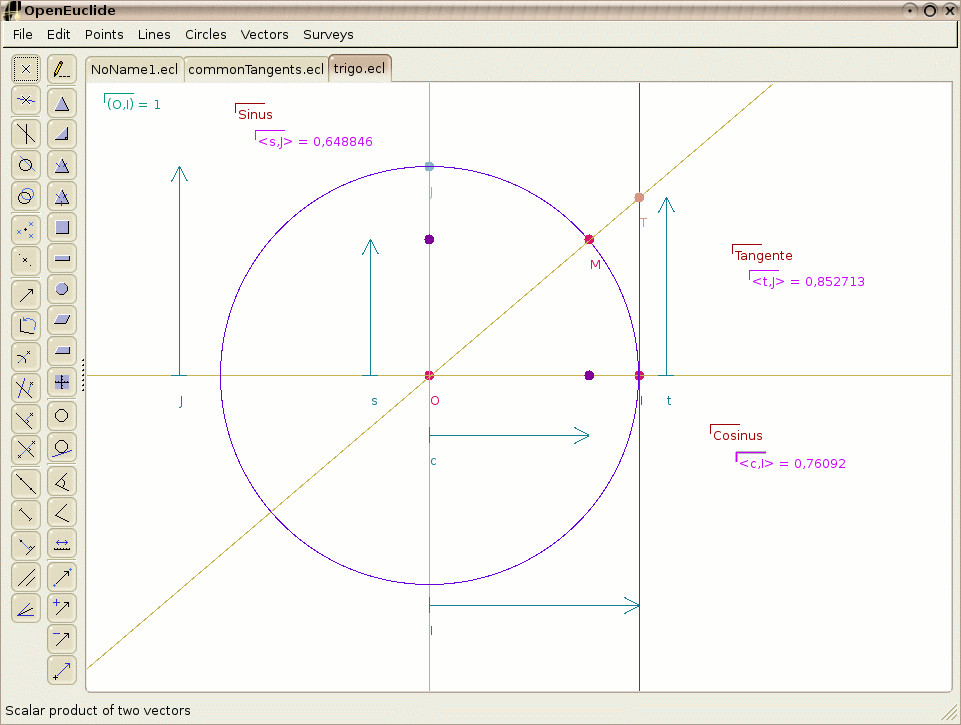Open the Circles menu

(206, 34)
